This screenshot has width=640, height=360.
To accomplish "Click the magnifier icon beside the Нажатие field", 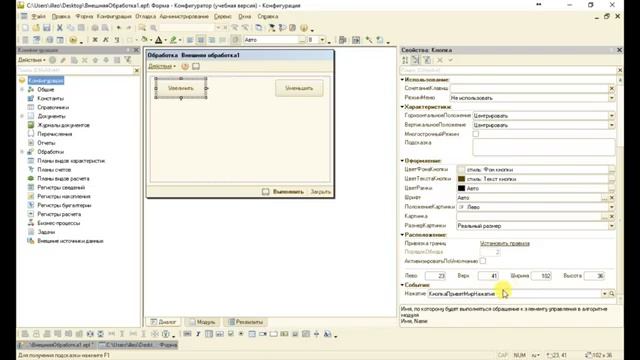I will (611, 293).
